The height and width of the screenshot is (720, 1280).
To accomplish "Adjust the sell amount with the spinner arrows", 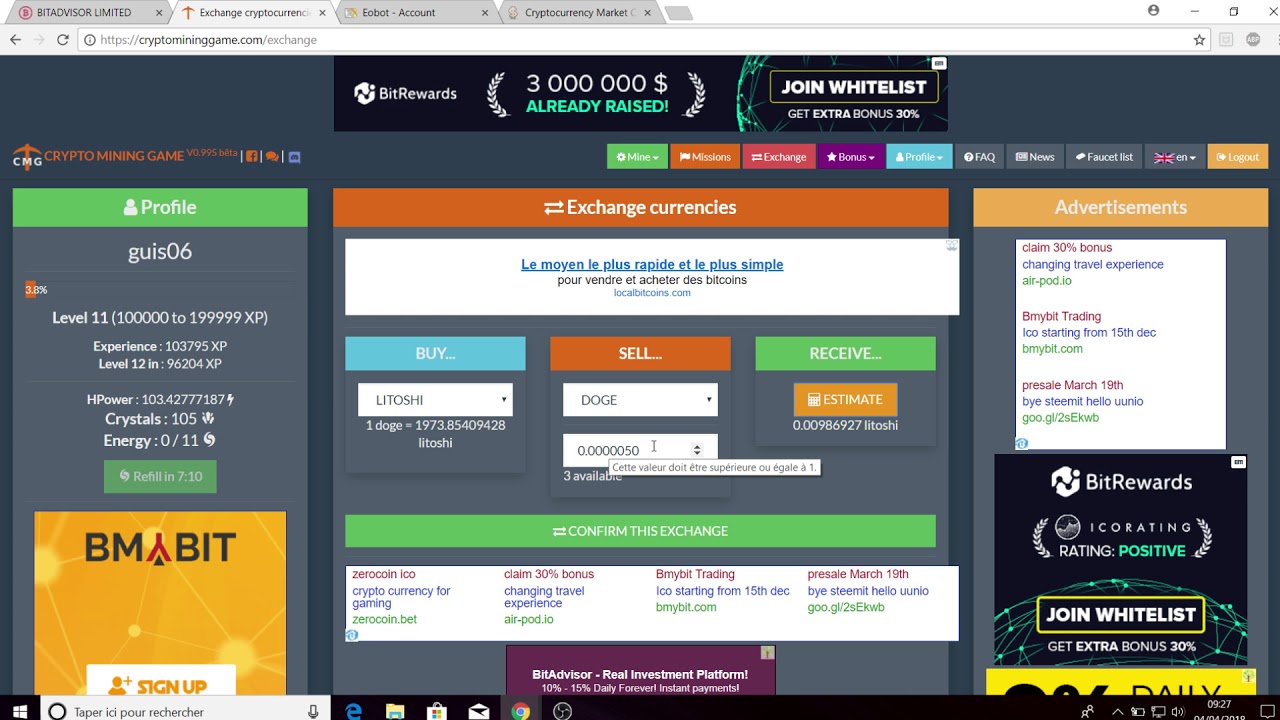I will click(x=697, y=450).
